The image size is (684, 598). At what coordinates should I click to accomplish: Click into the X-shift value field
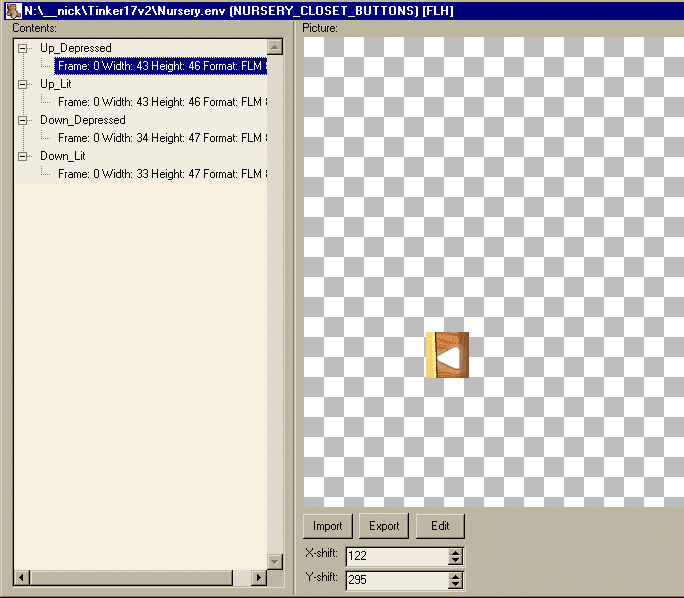[397, 557]
